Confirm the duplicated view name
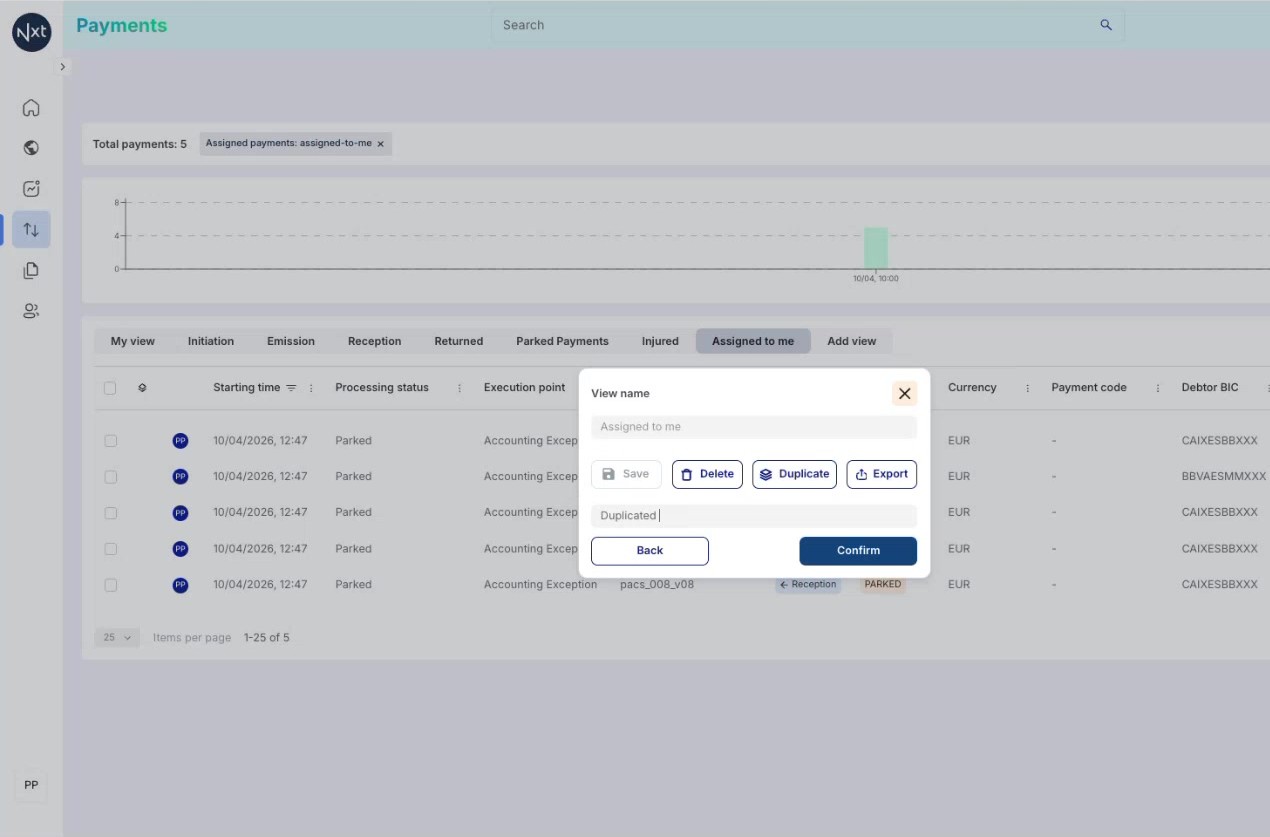This screenshot has width=1270, height=837. 858,551
